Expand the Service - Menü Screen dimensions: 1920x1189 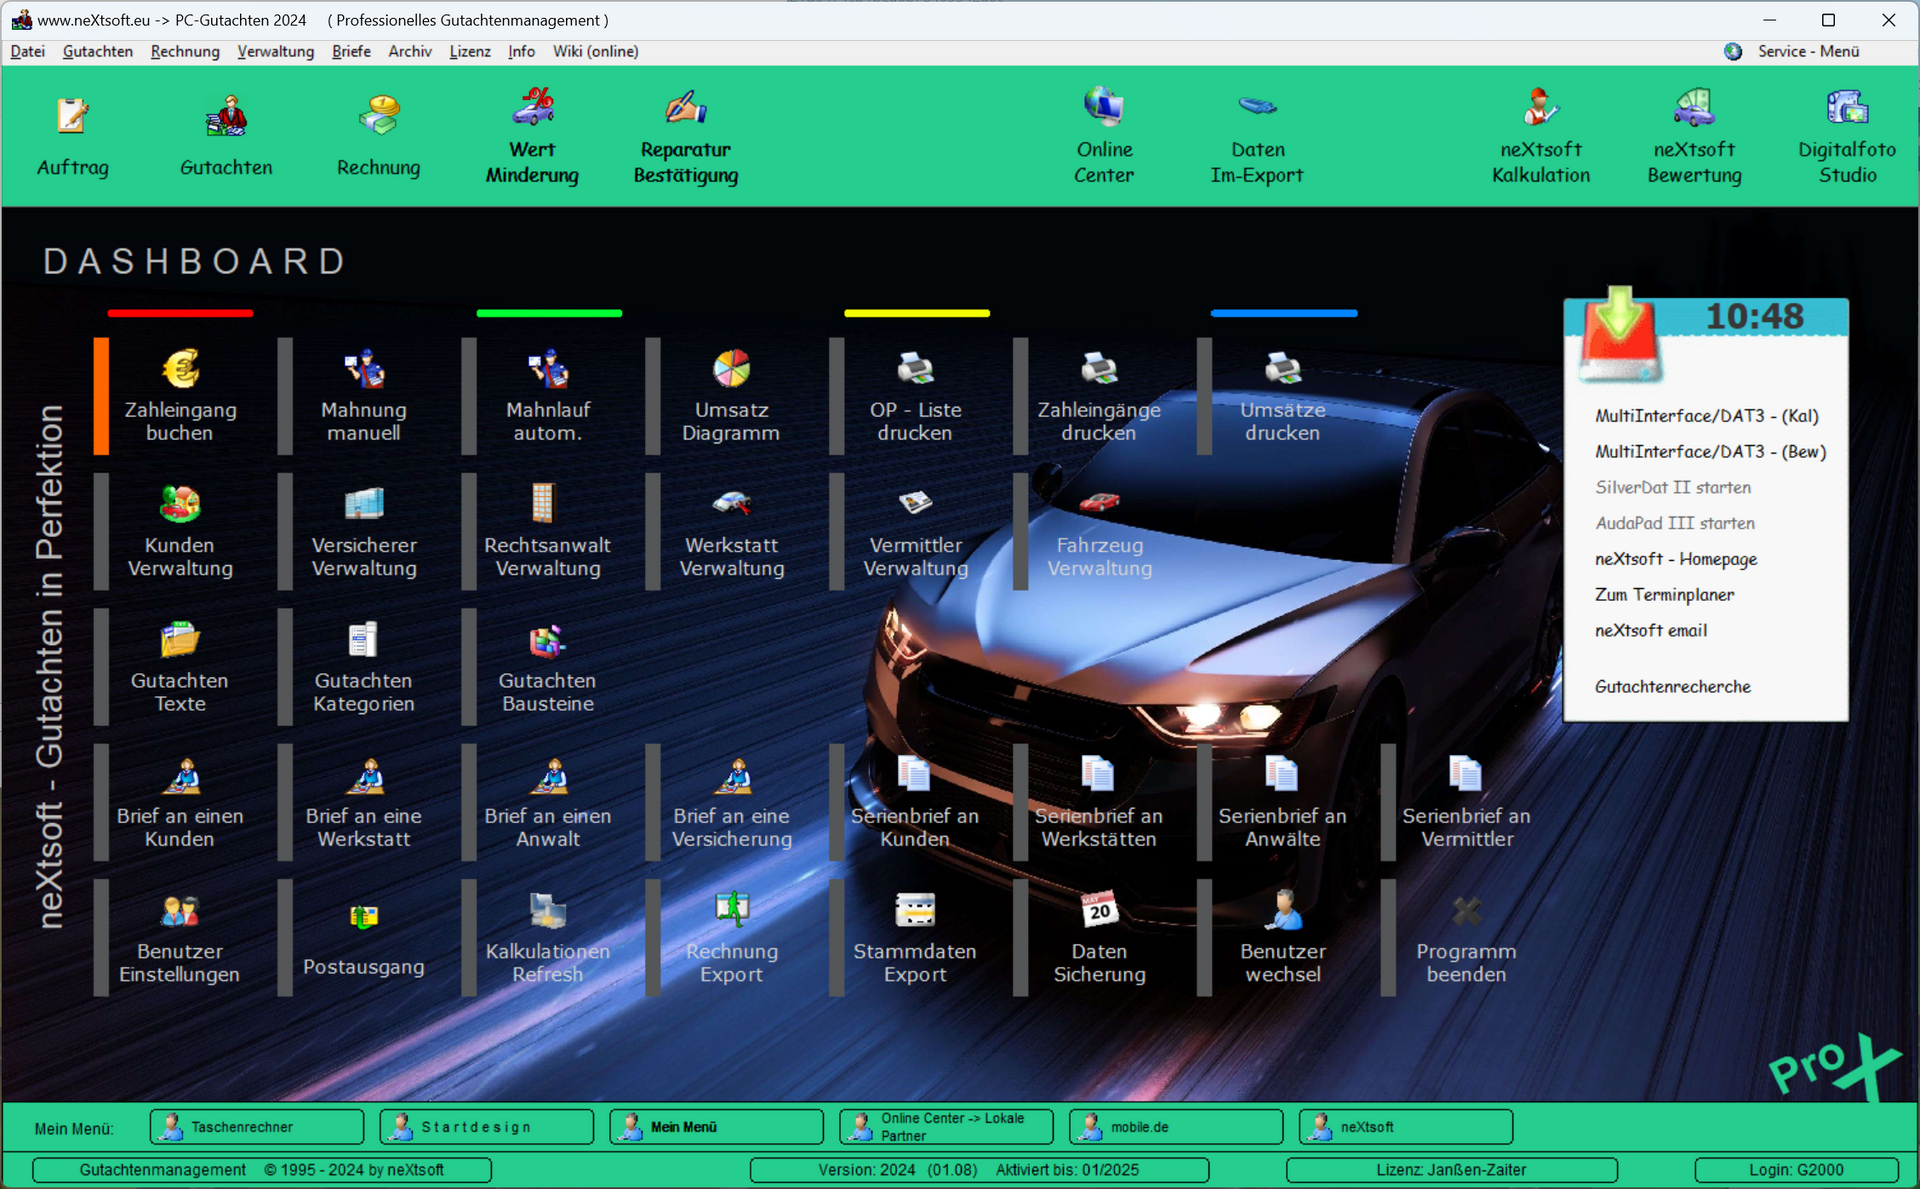tap(1807, 51)
